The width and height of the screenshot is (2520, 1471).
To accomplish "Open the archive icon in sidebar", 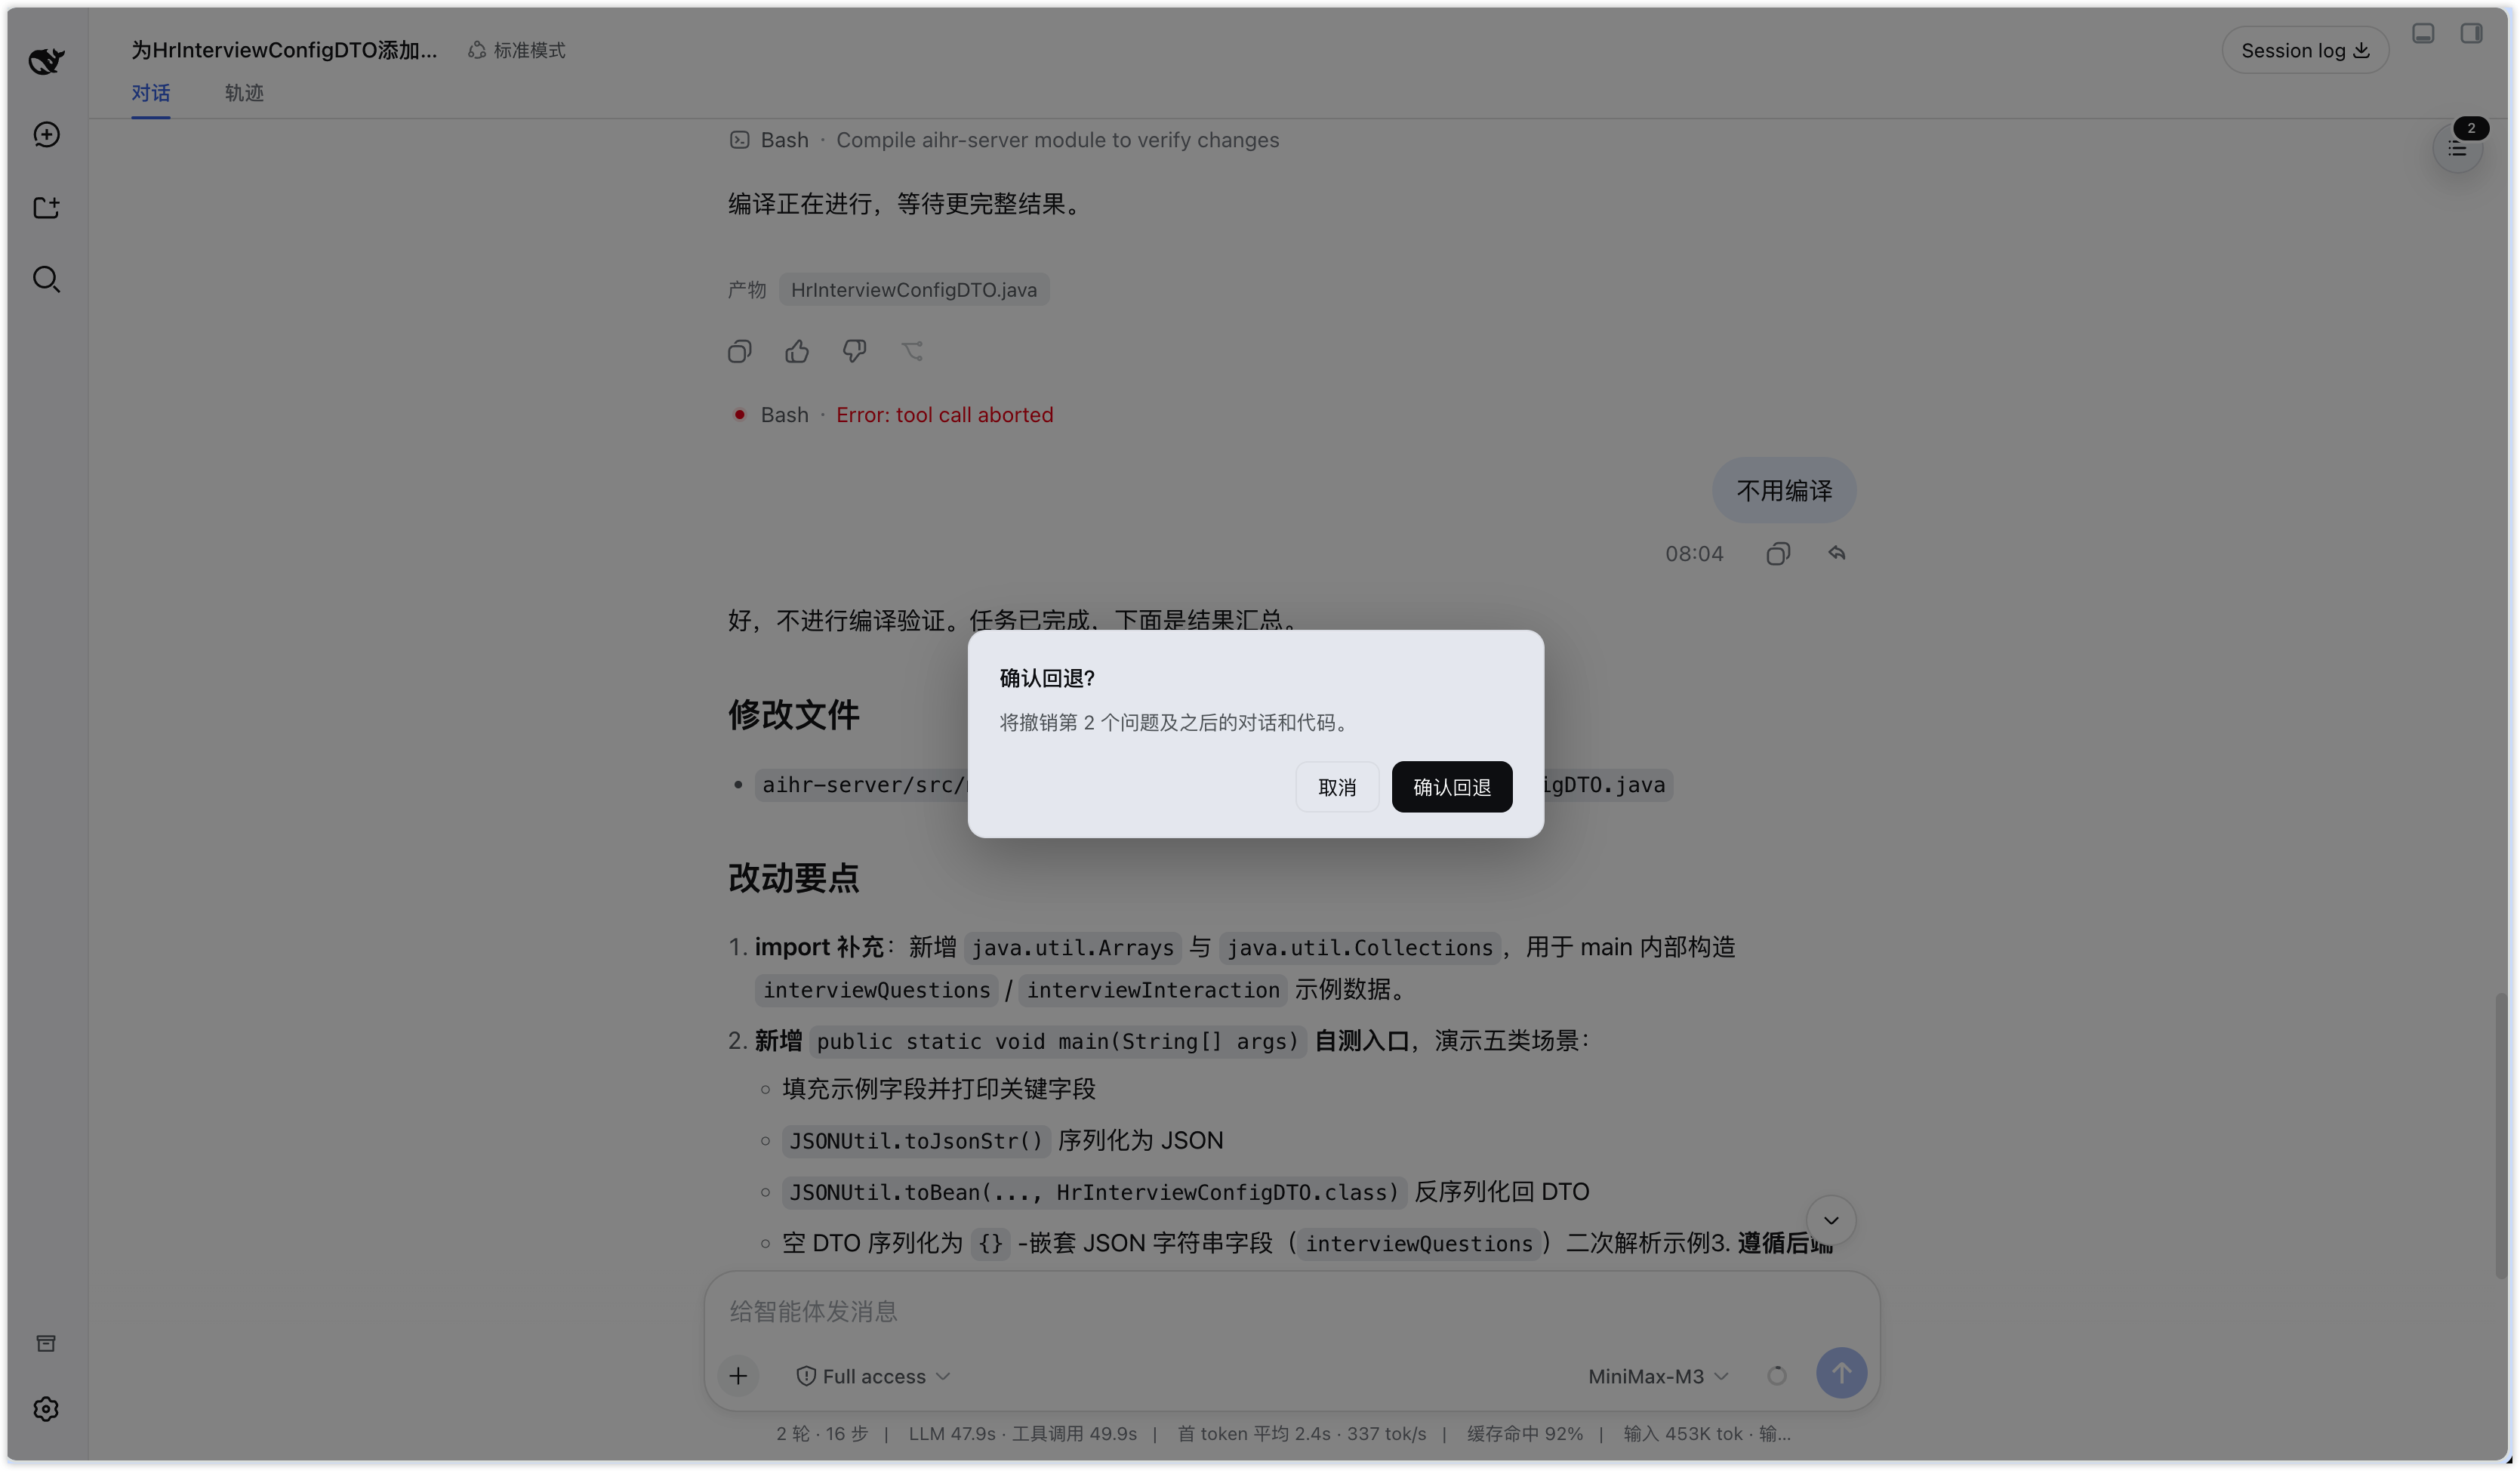I will 46,1343.
